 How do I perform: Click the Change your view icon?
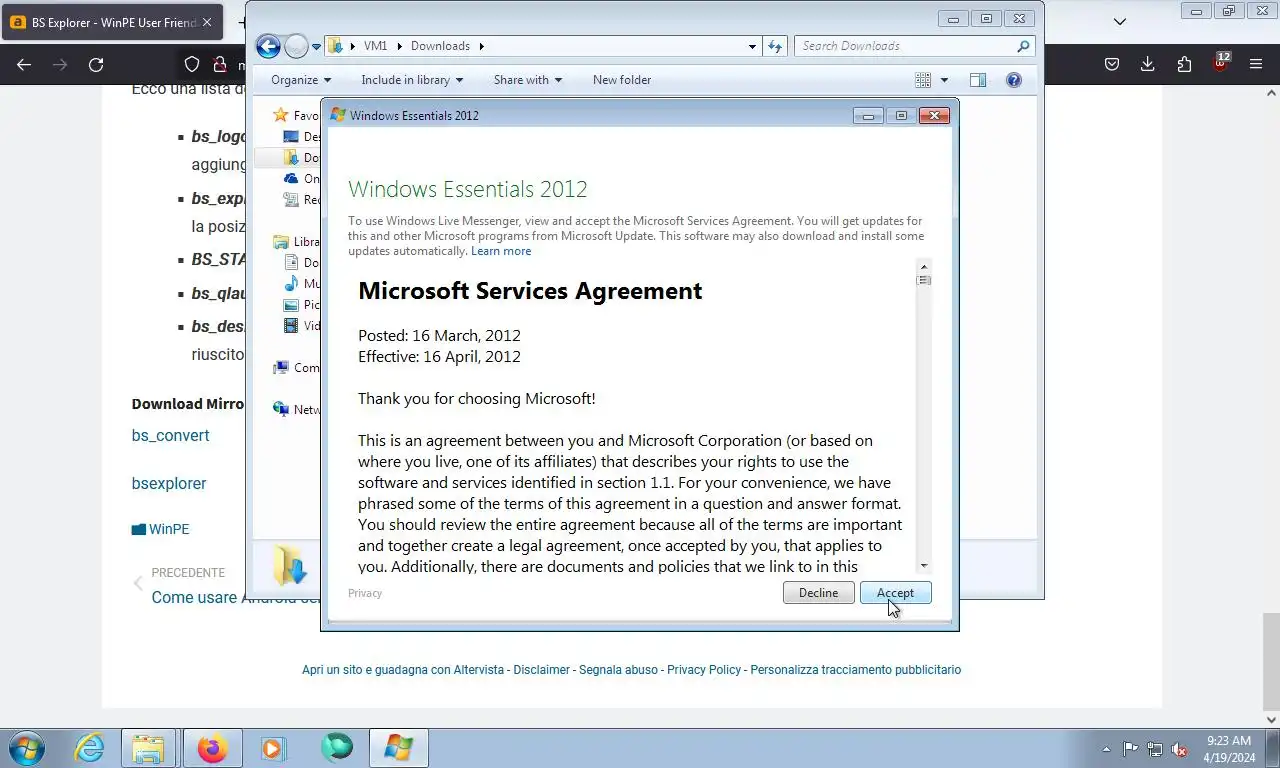(924, 80)
